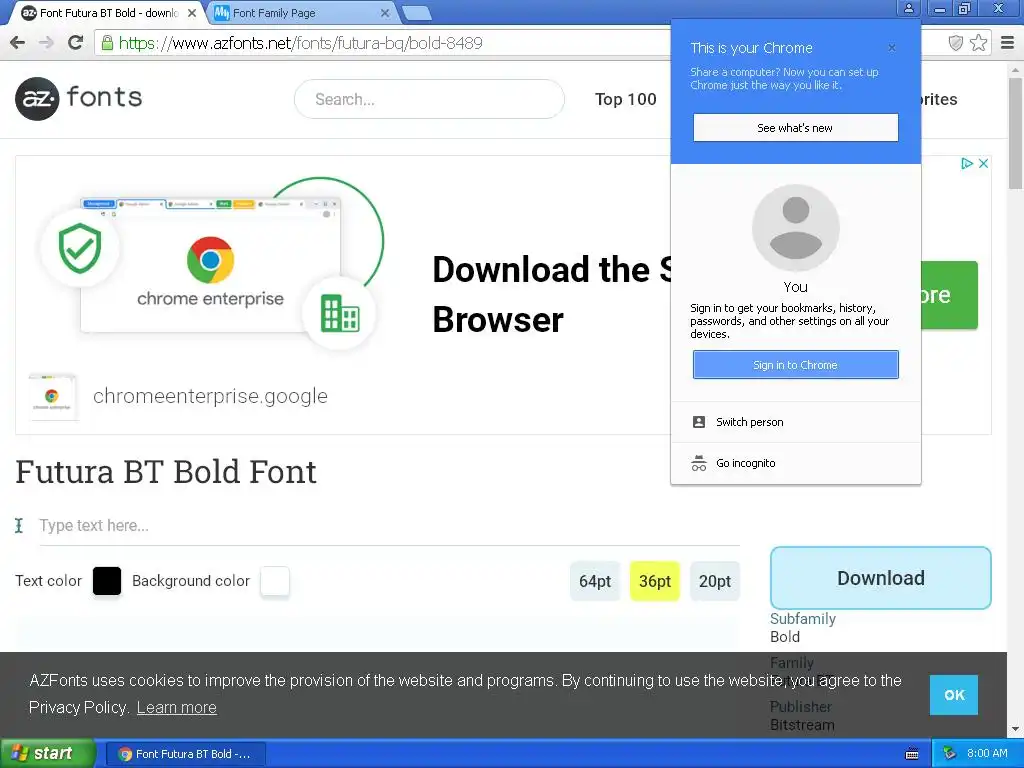Open the black Text color swatch

pos(107,581)
